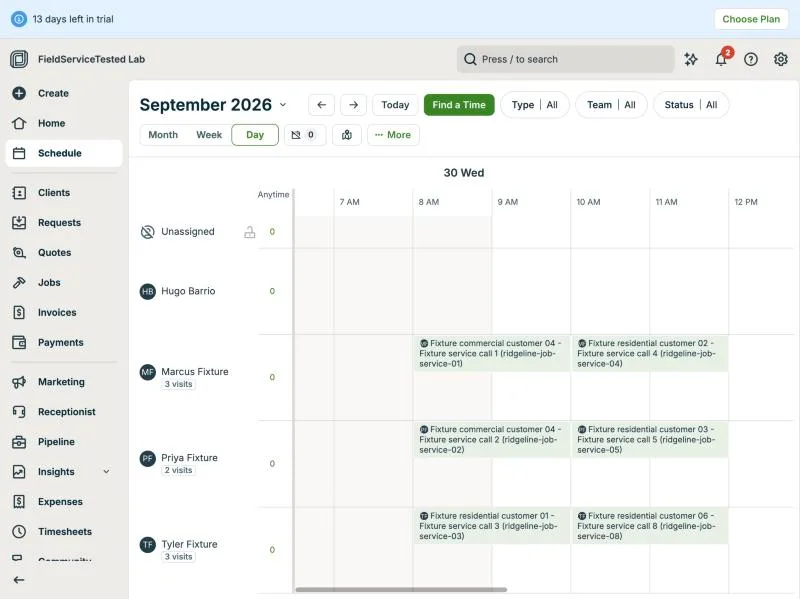Open Pipeline in sidebar

pos(56,442)
